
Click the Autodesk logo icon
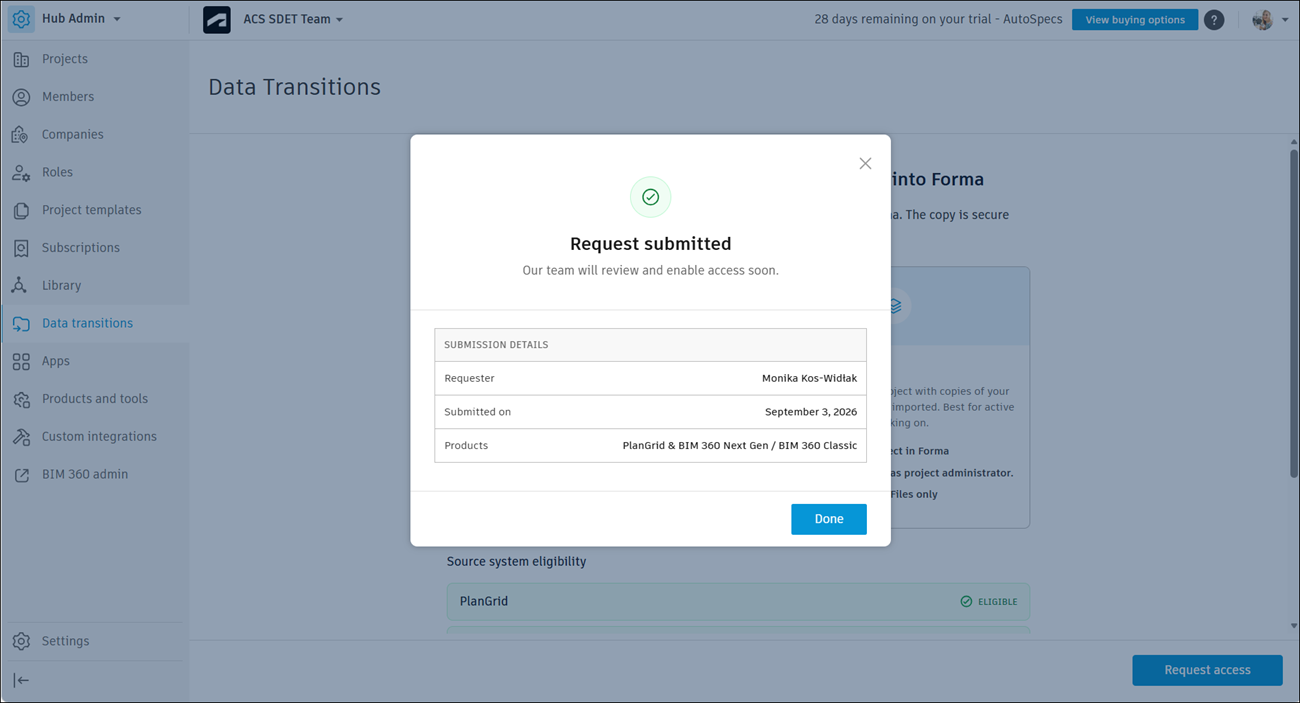(x=217, y=19)
